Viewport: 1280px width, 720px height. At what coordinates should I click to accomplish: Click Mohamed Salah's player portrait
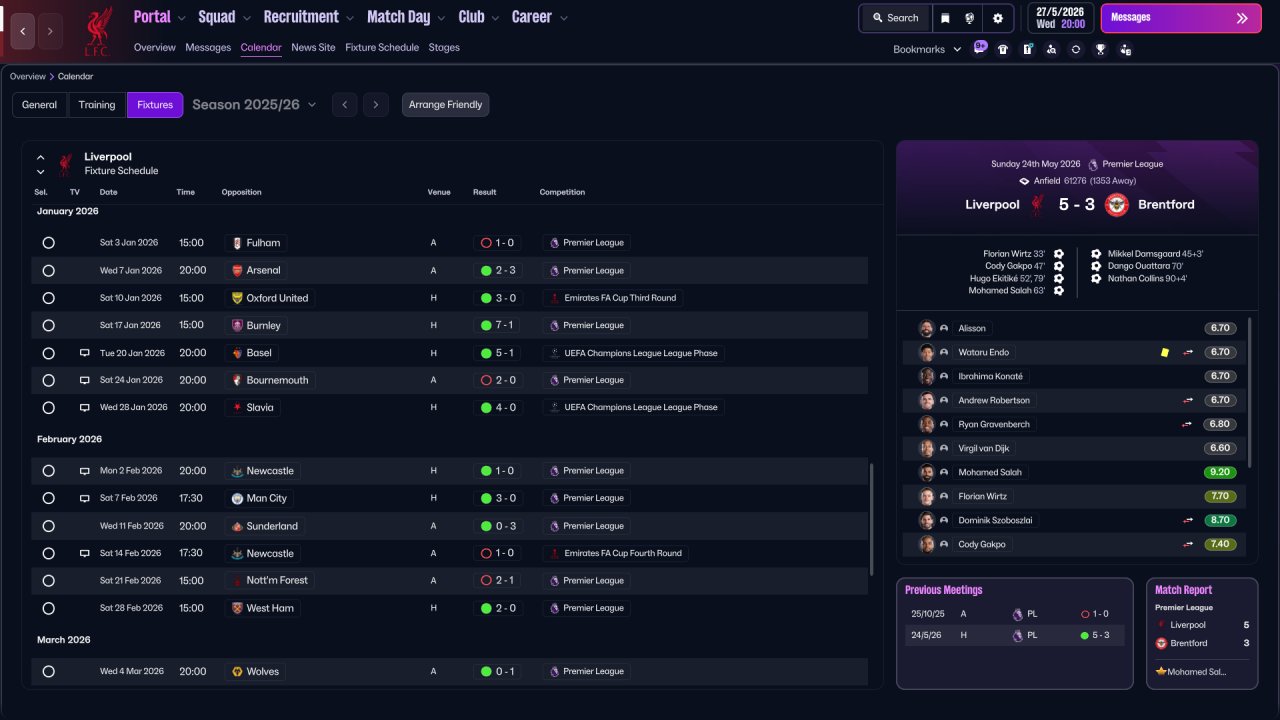927,472
